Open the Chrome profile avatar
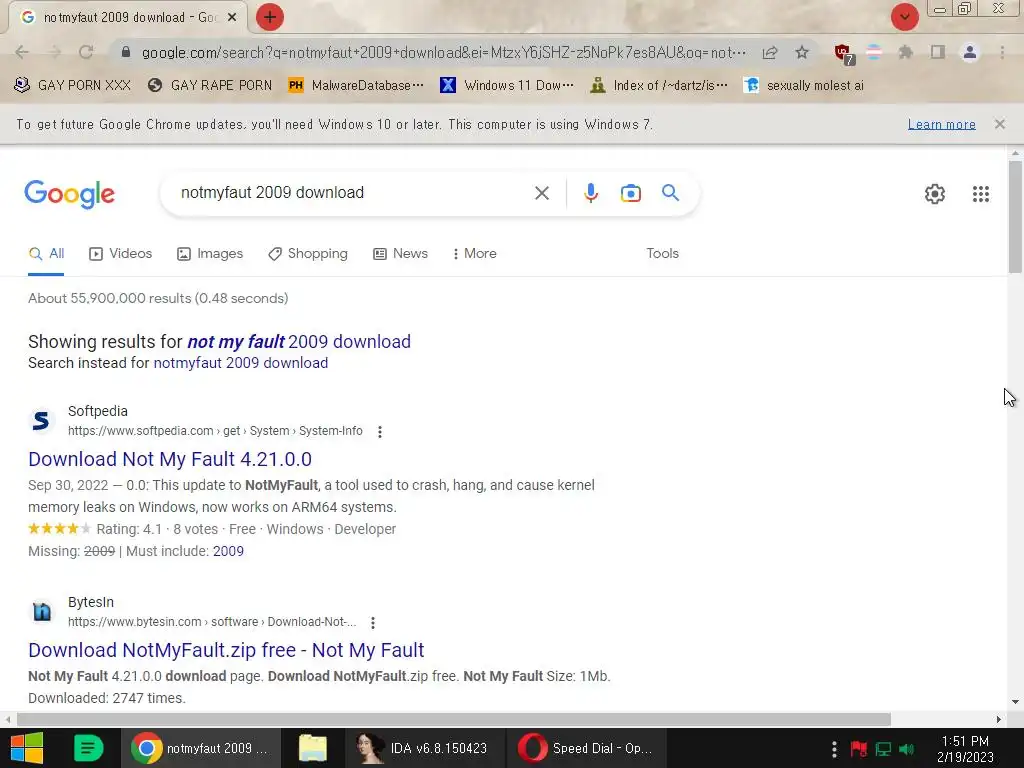 click(970, 52)
